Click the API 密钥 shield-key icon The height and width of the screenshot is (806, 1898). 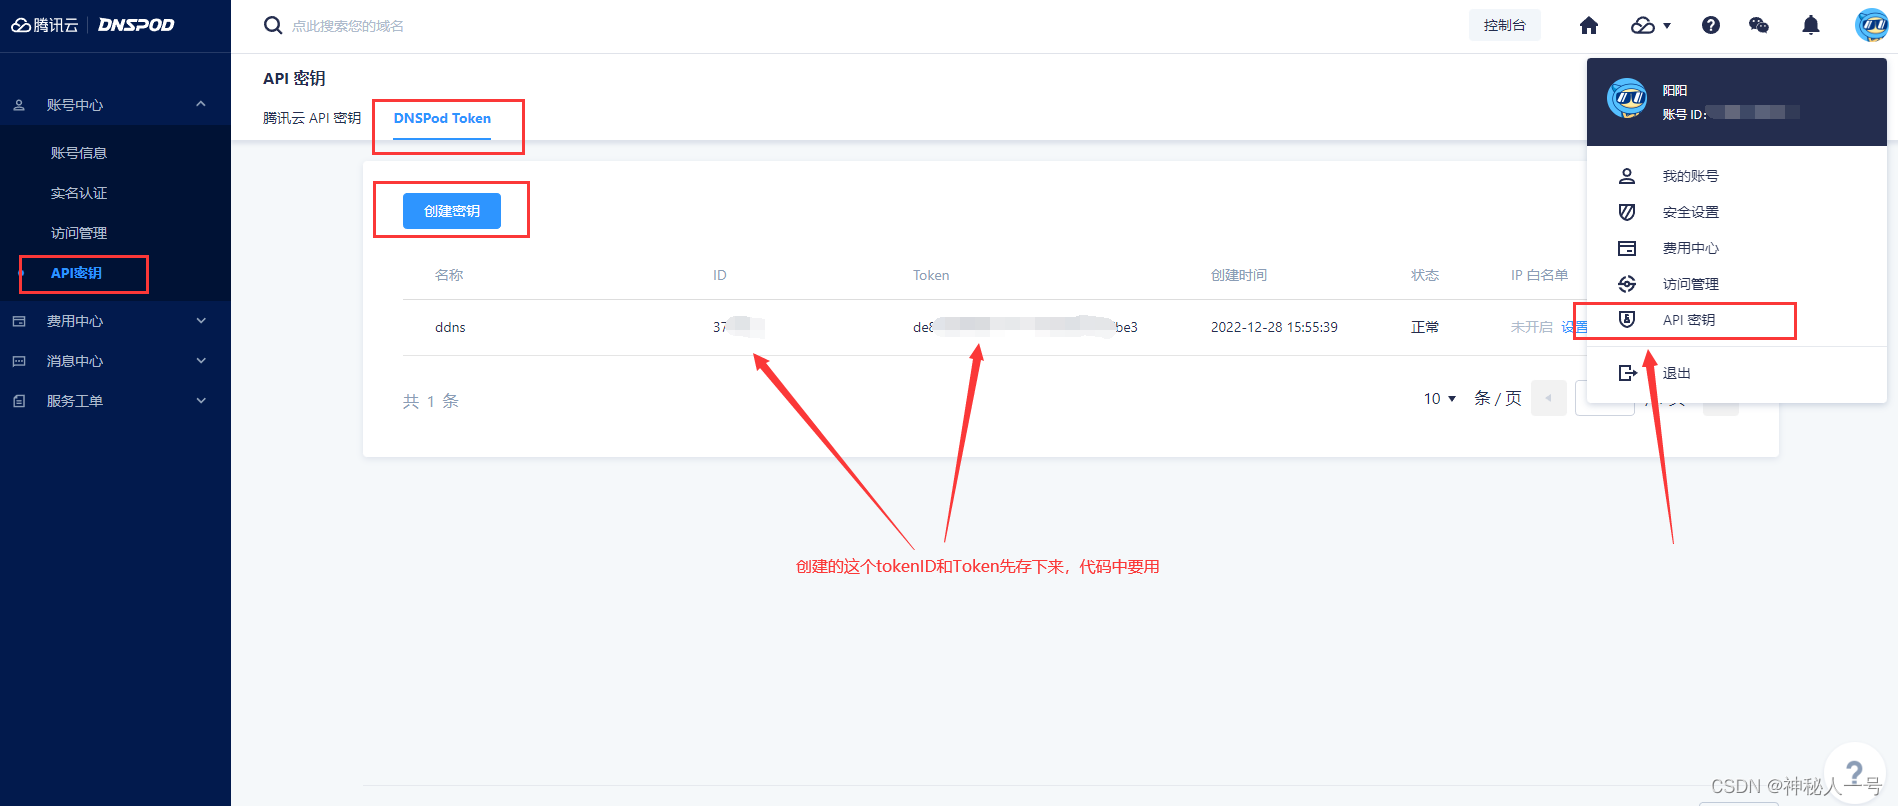click(x=1627, y=320)
